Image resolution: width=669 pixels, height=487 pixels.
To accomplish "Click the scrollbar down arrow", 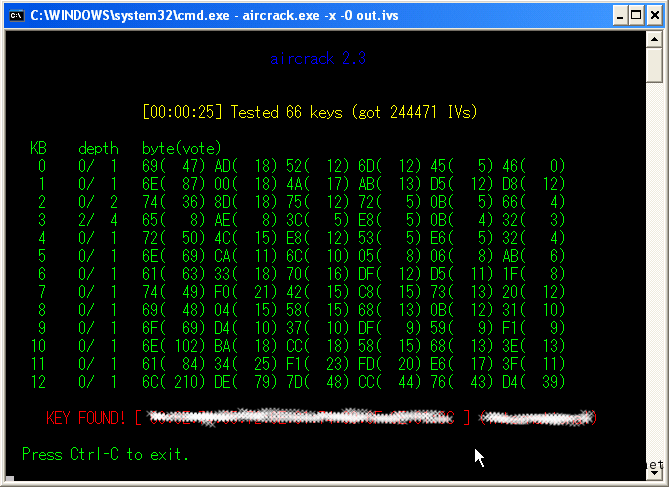I will (x=654, y=472).
